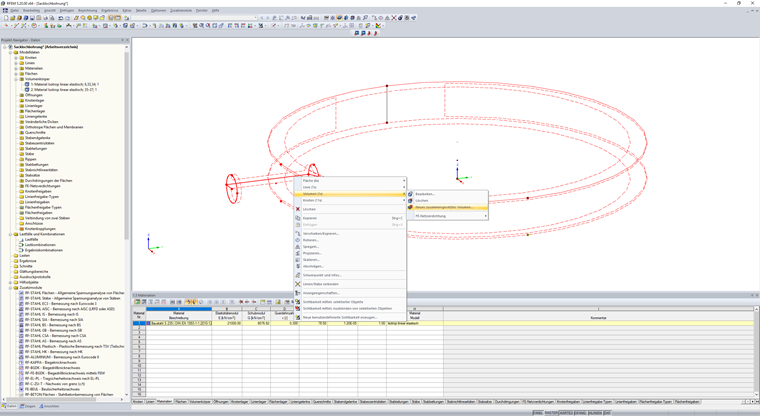760x416 pixels.
Task: Click the Abschrägen icon in the context menu
Action: (x=298, y=266)
